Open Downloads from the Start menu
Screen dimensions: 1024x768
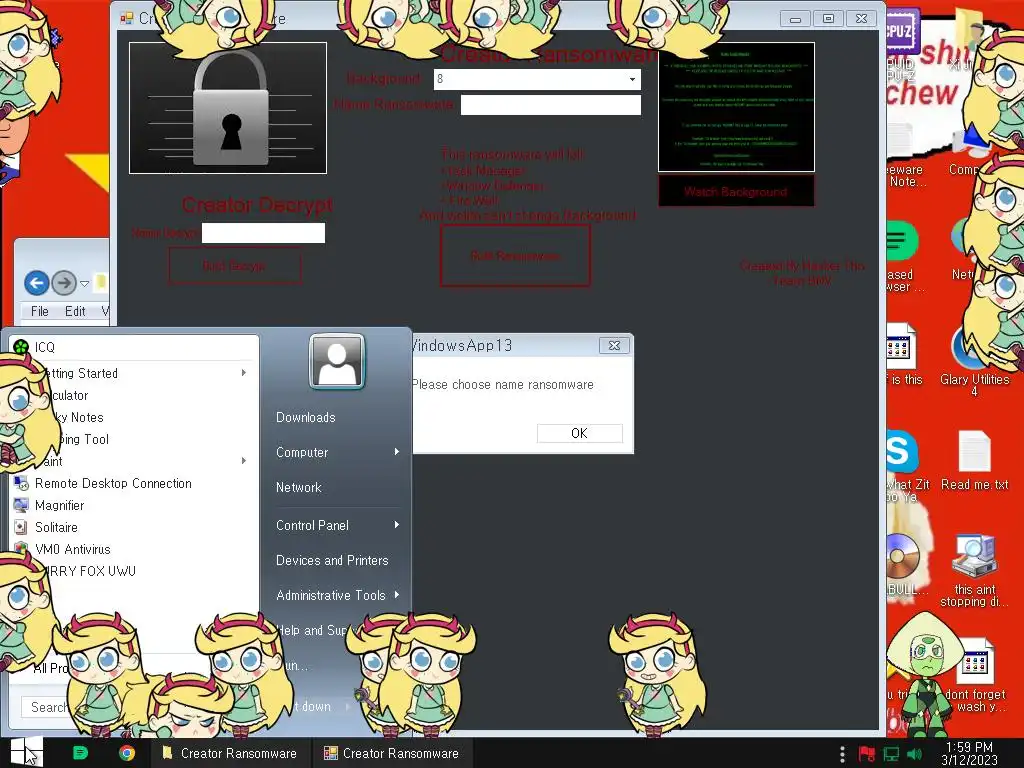(306, 417)
